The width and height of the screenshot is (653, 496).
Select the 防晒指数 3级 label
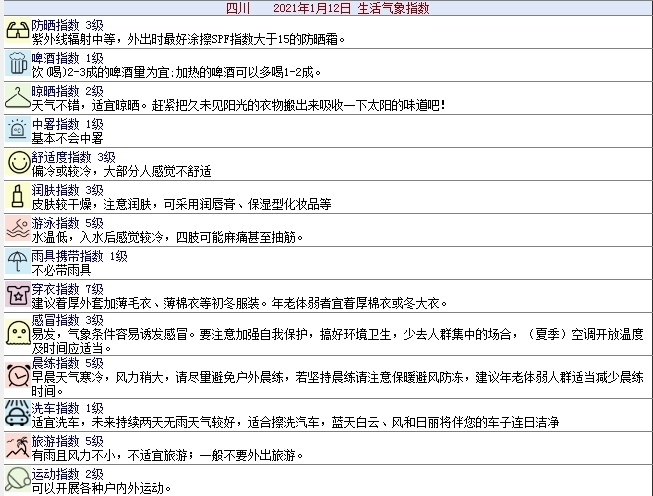[67, 24]
